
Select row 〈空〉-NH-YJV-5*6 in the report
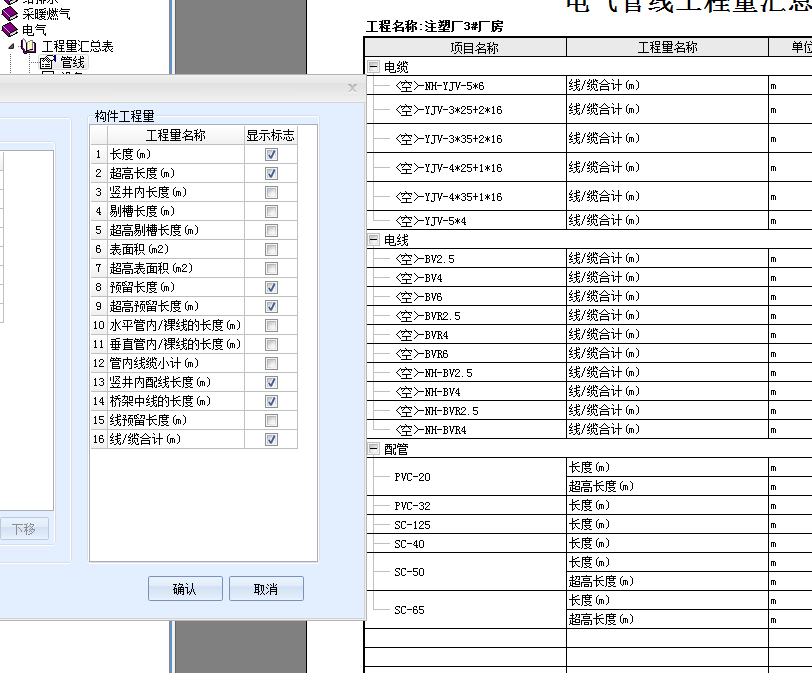click(440, 86)
